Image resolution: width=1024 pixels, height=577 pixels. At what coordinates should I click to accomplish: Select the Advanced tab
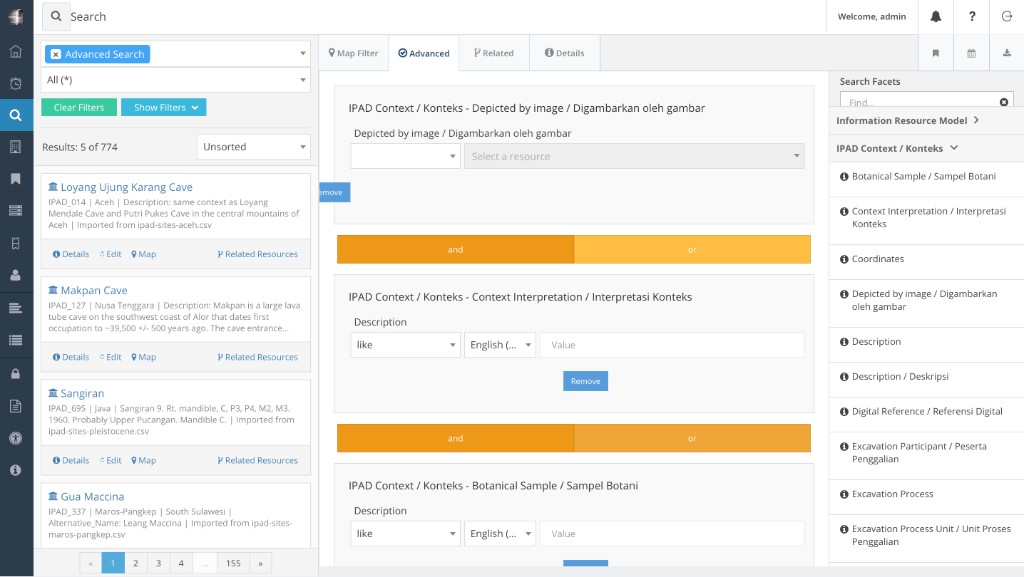[x=424, y=54]
